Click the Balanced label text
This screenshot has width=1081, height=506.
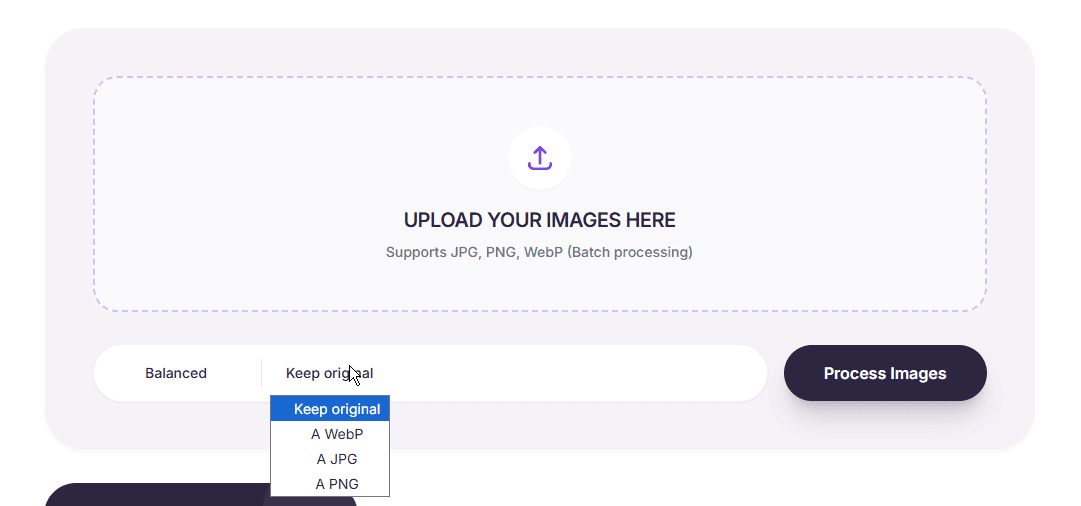[x=176, y=373]
